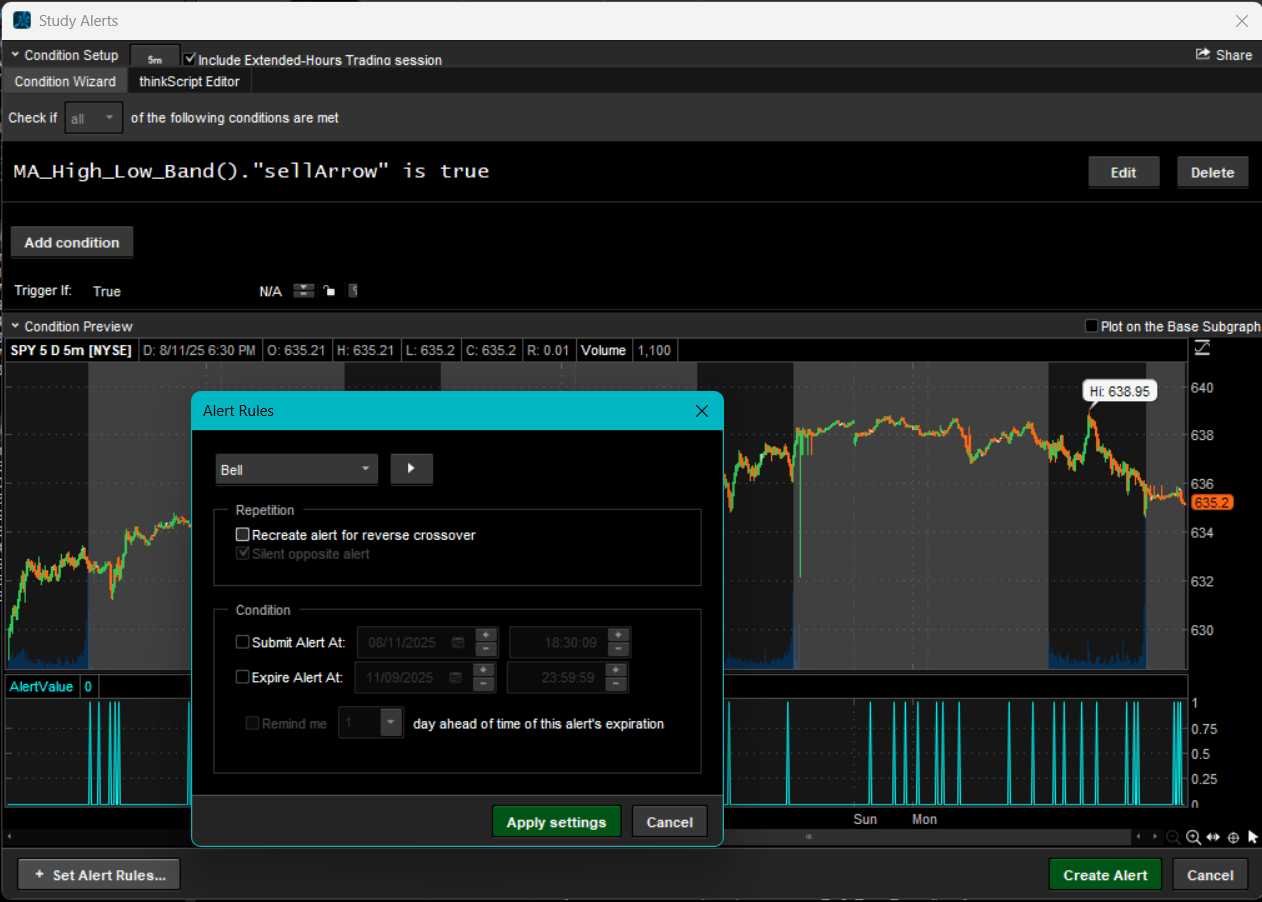Zoom in the preview chart

coord(1193,837)
